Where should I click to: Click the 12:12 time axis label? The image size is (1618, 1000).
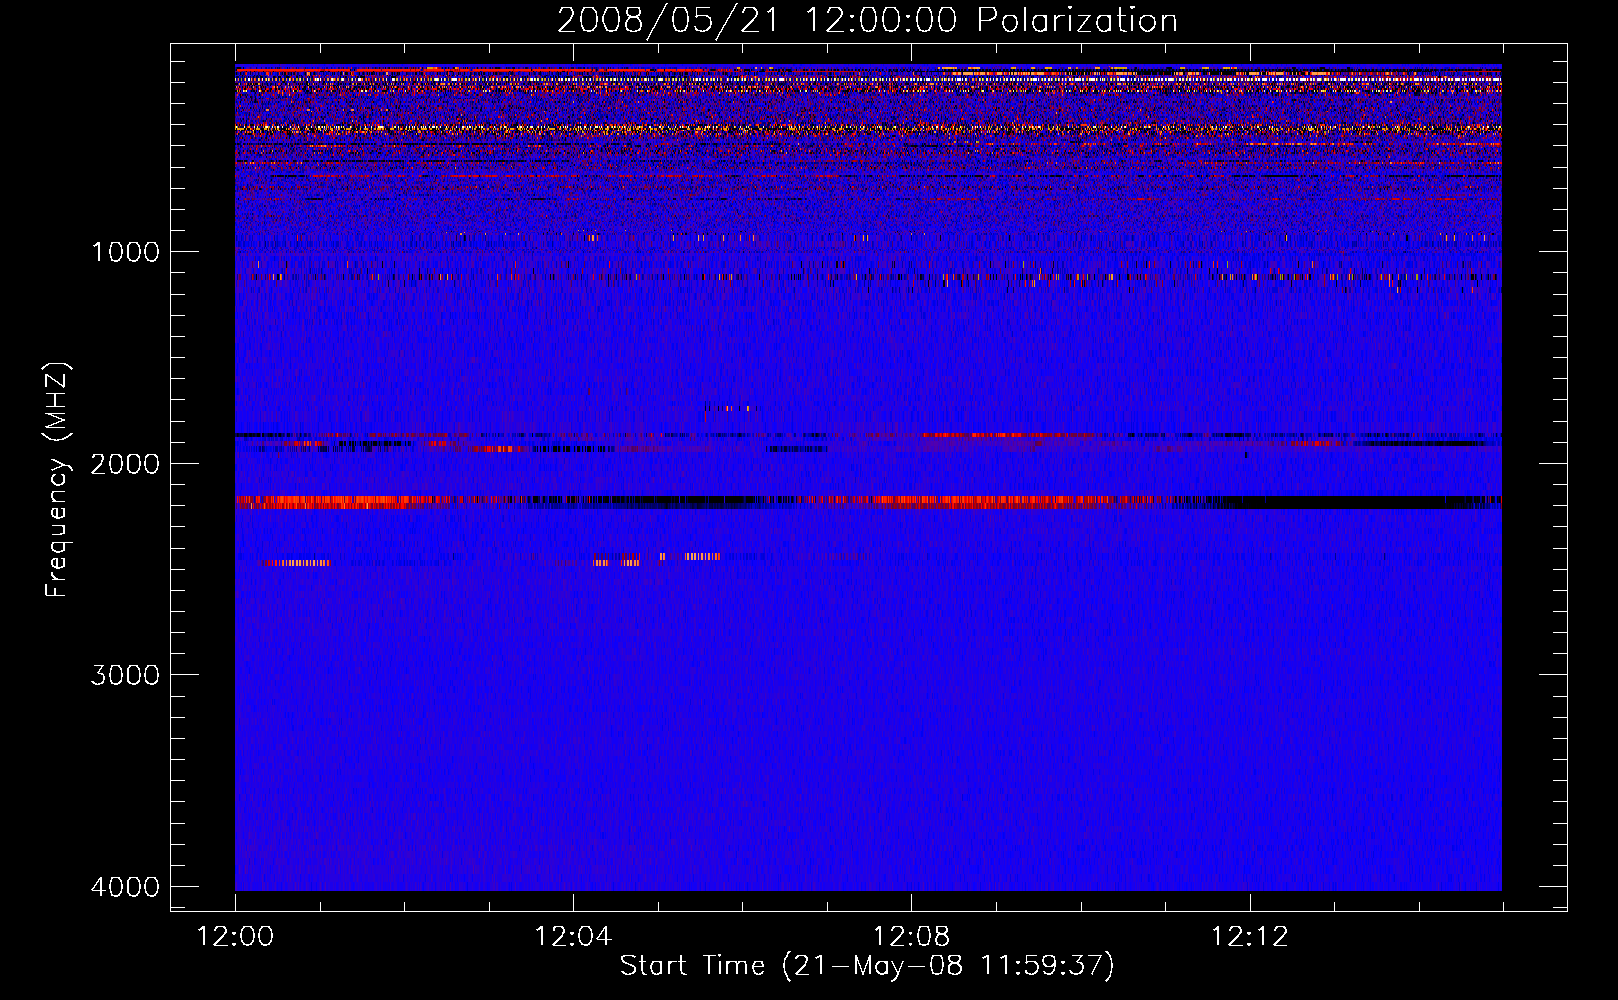(x=1249, y=937)
